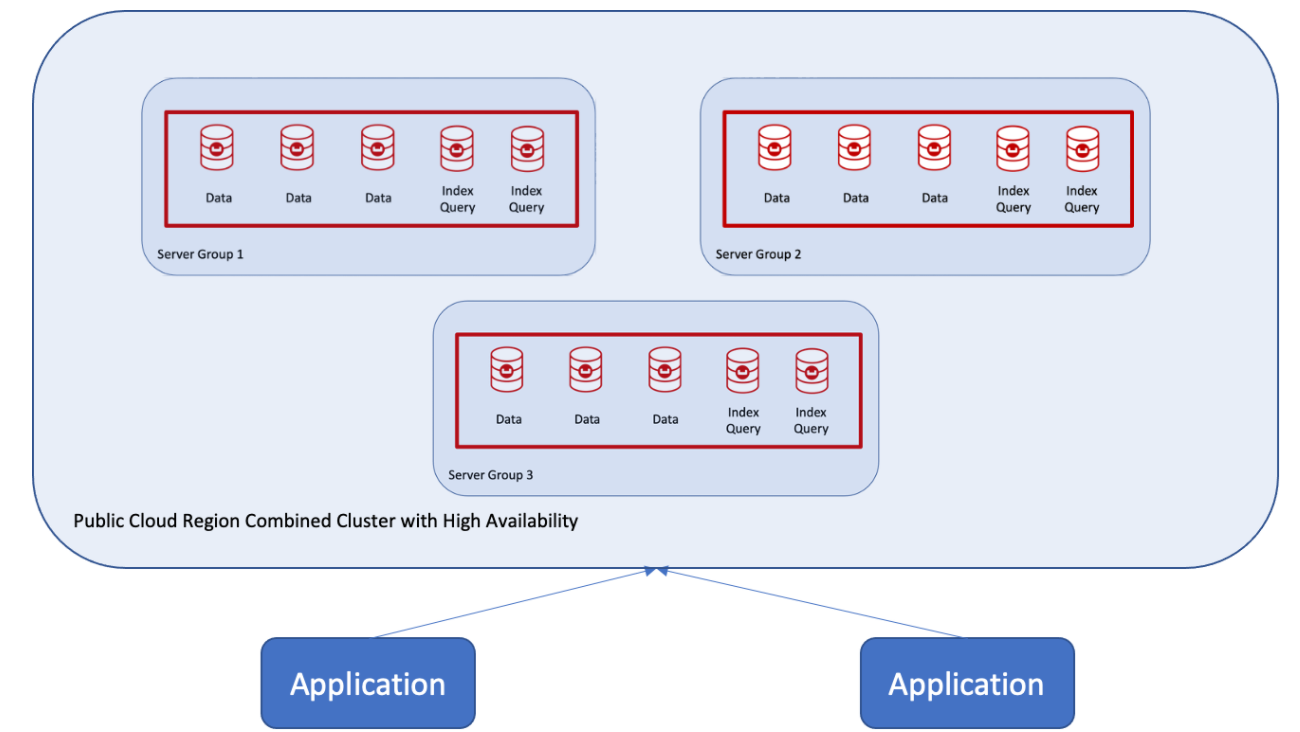Click the left blue Application box
Screen dimensions: 1300x732
pos(368,683)
